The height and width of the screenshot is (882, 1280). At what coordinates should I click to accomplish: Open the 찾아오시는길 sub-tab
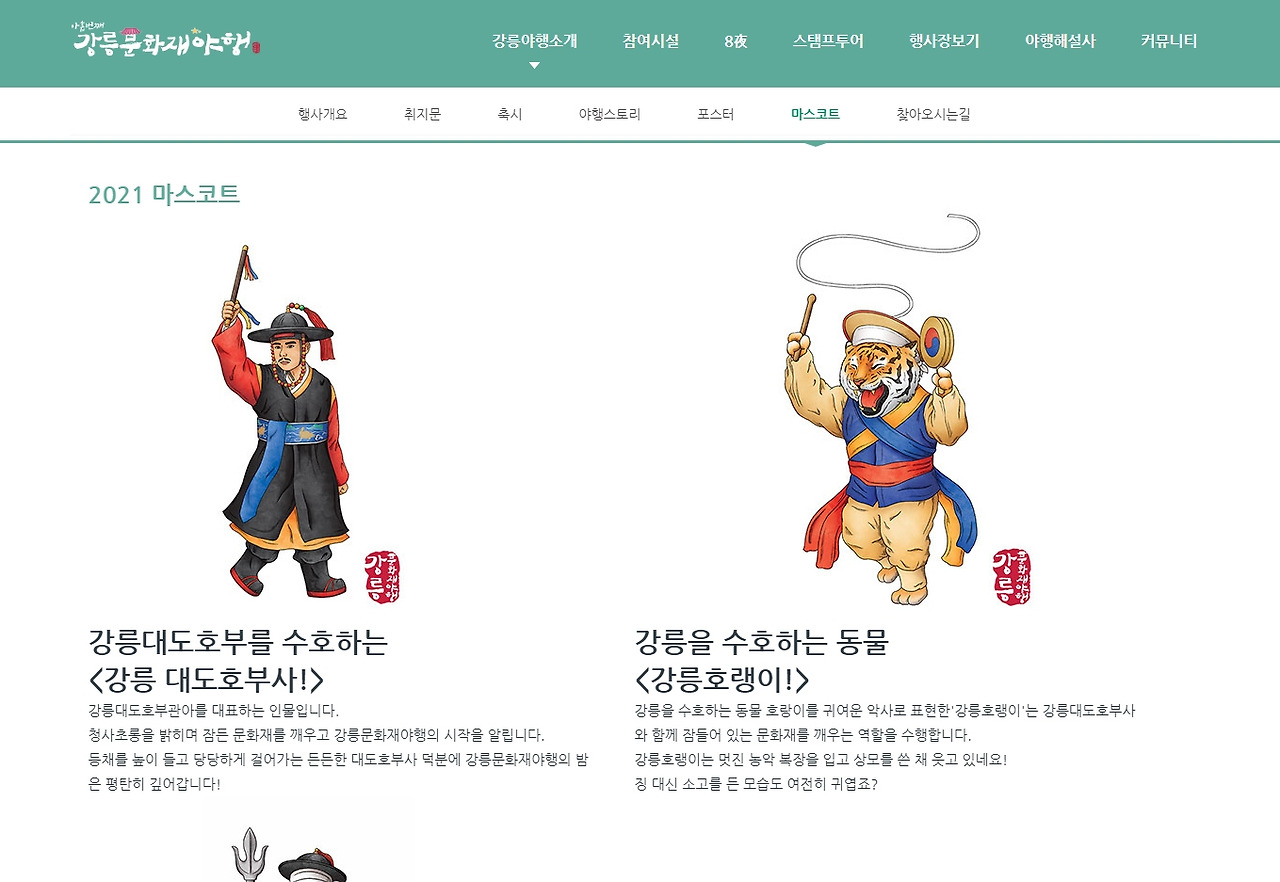(x=933, y=114)
